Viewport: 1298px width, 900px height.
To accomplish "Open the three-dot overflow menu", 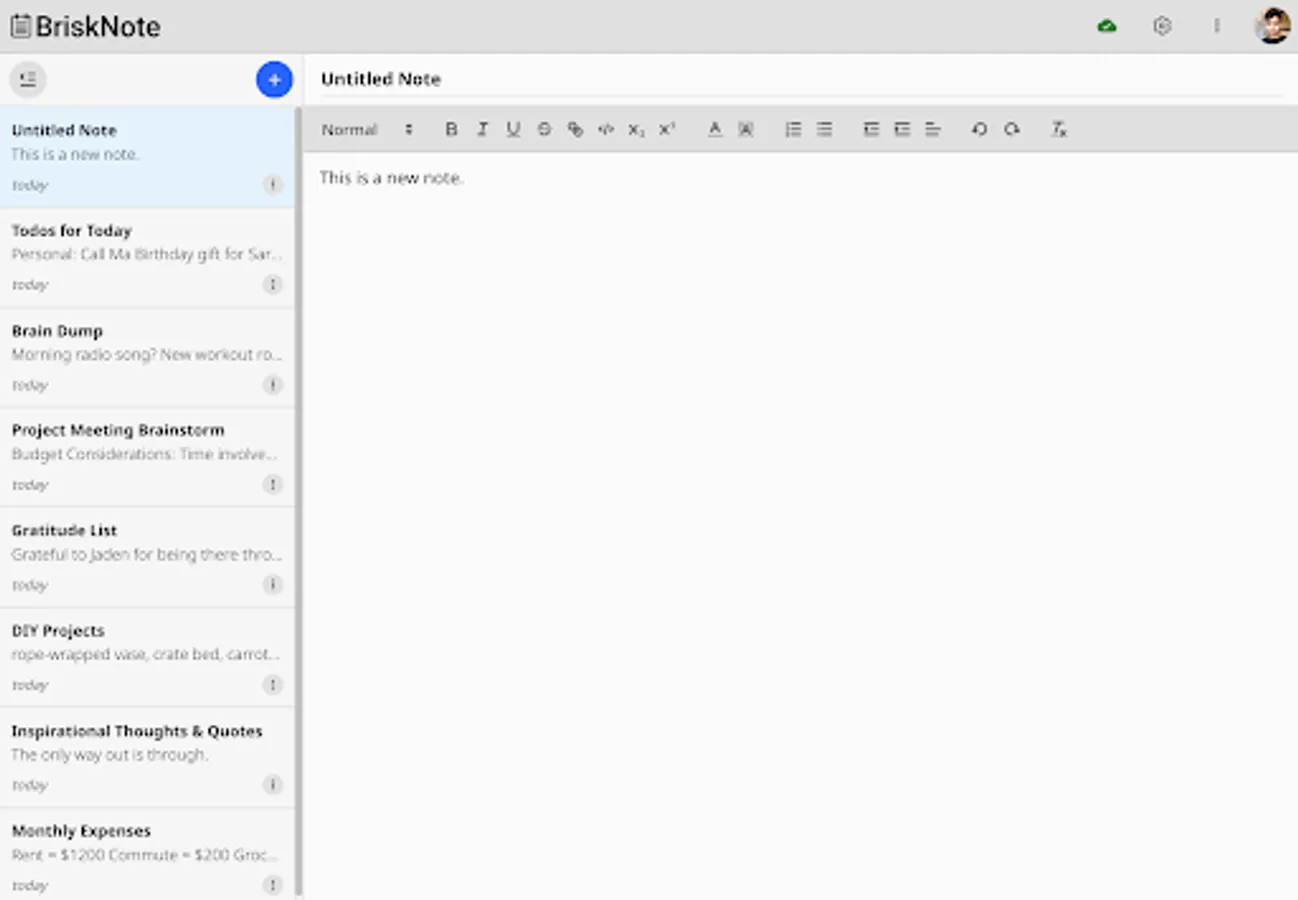I will click(x=1217, y=26).
